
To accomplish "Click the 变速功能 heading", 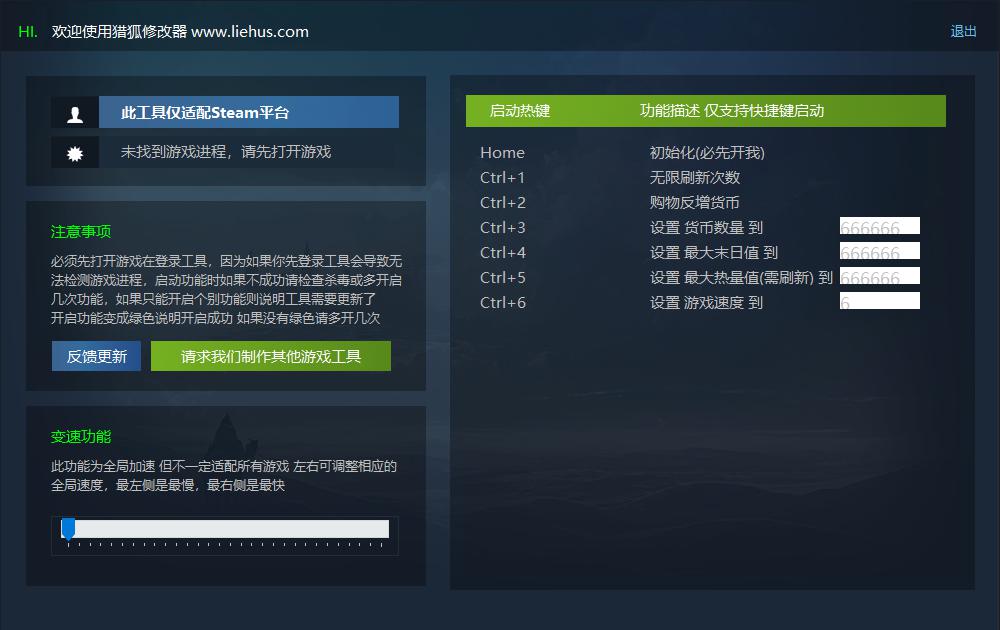I will 81,437.
